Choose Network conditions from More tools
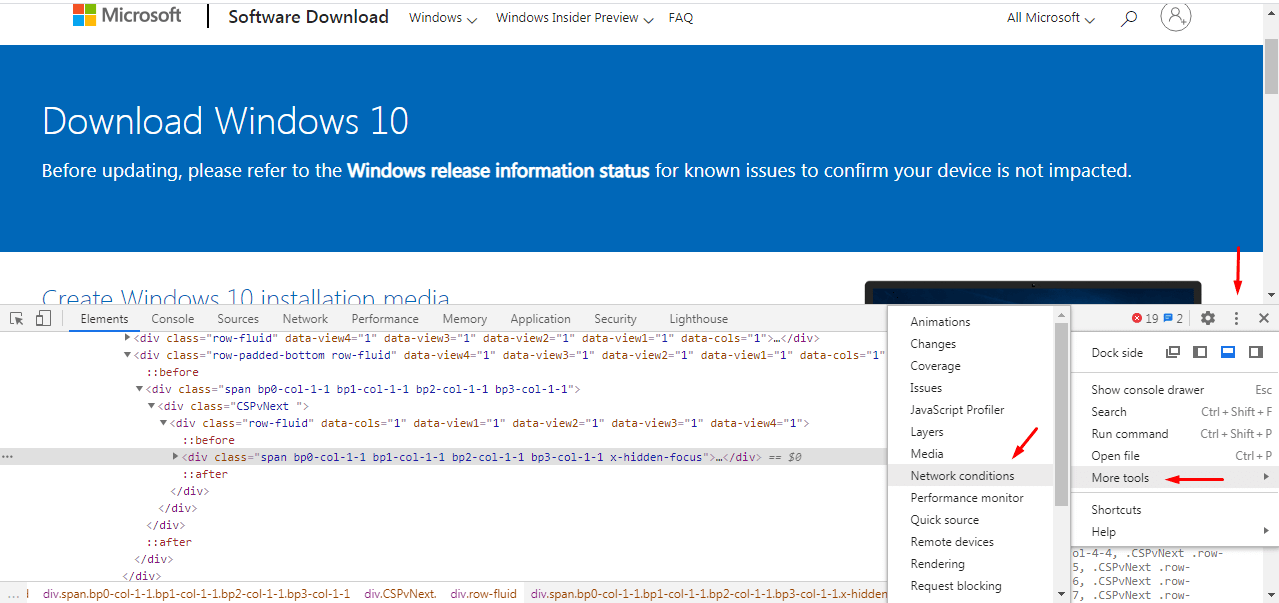This screenshot has height=603, width=1279. click(x=962, y=476)
